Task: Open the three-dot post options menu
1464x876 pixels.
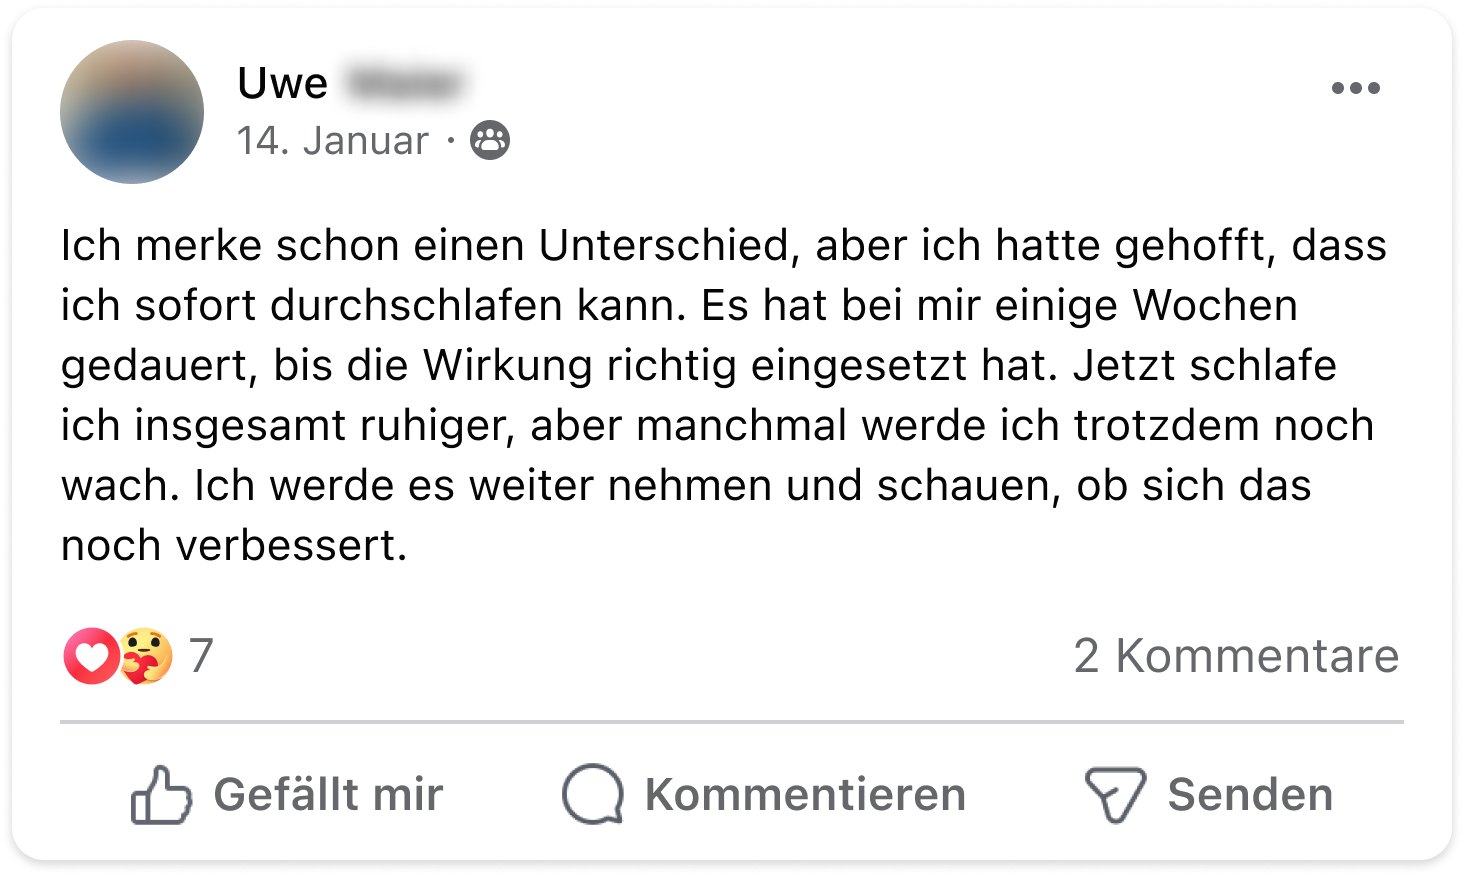Action: (x=1355, y=88)
